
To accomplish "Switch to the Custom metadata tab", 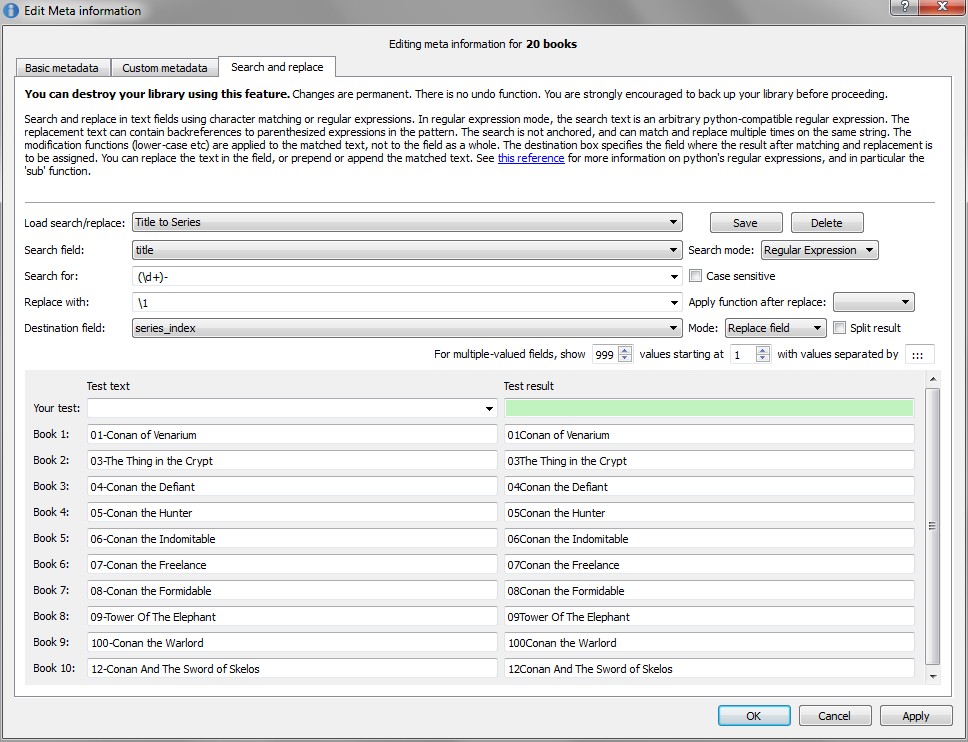I will click(165, 68).
